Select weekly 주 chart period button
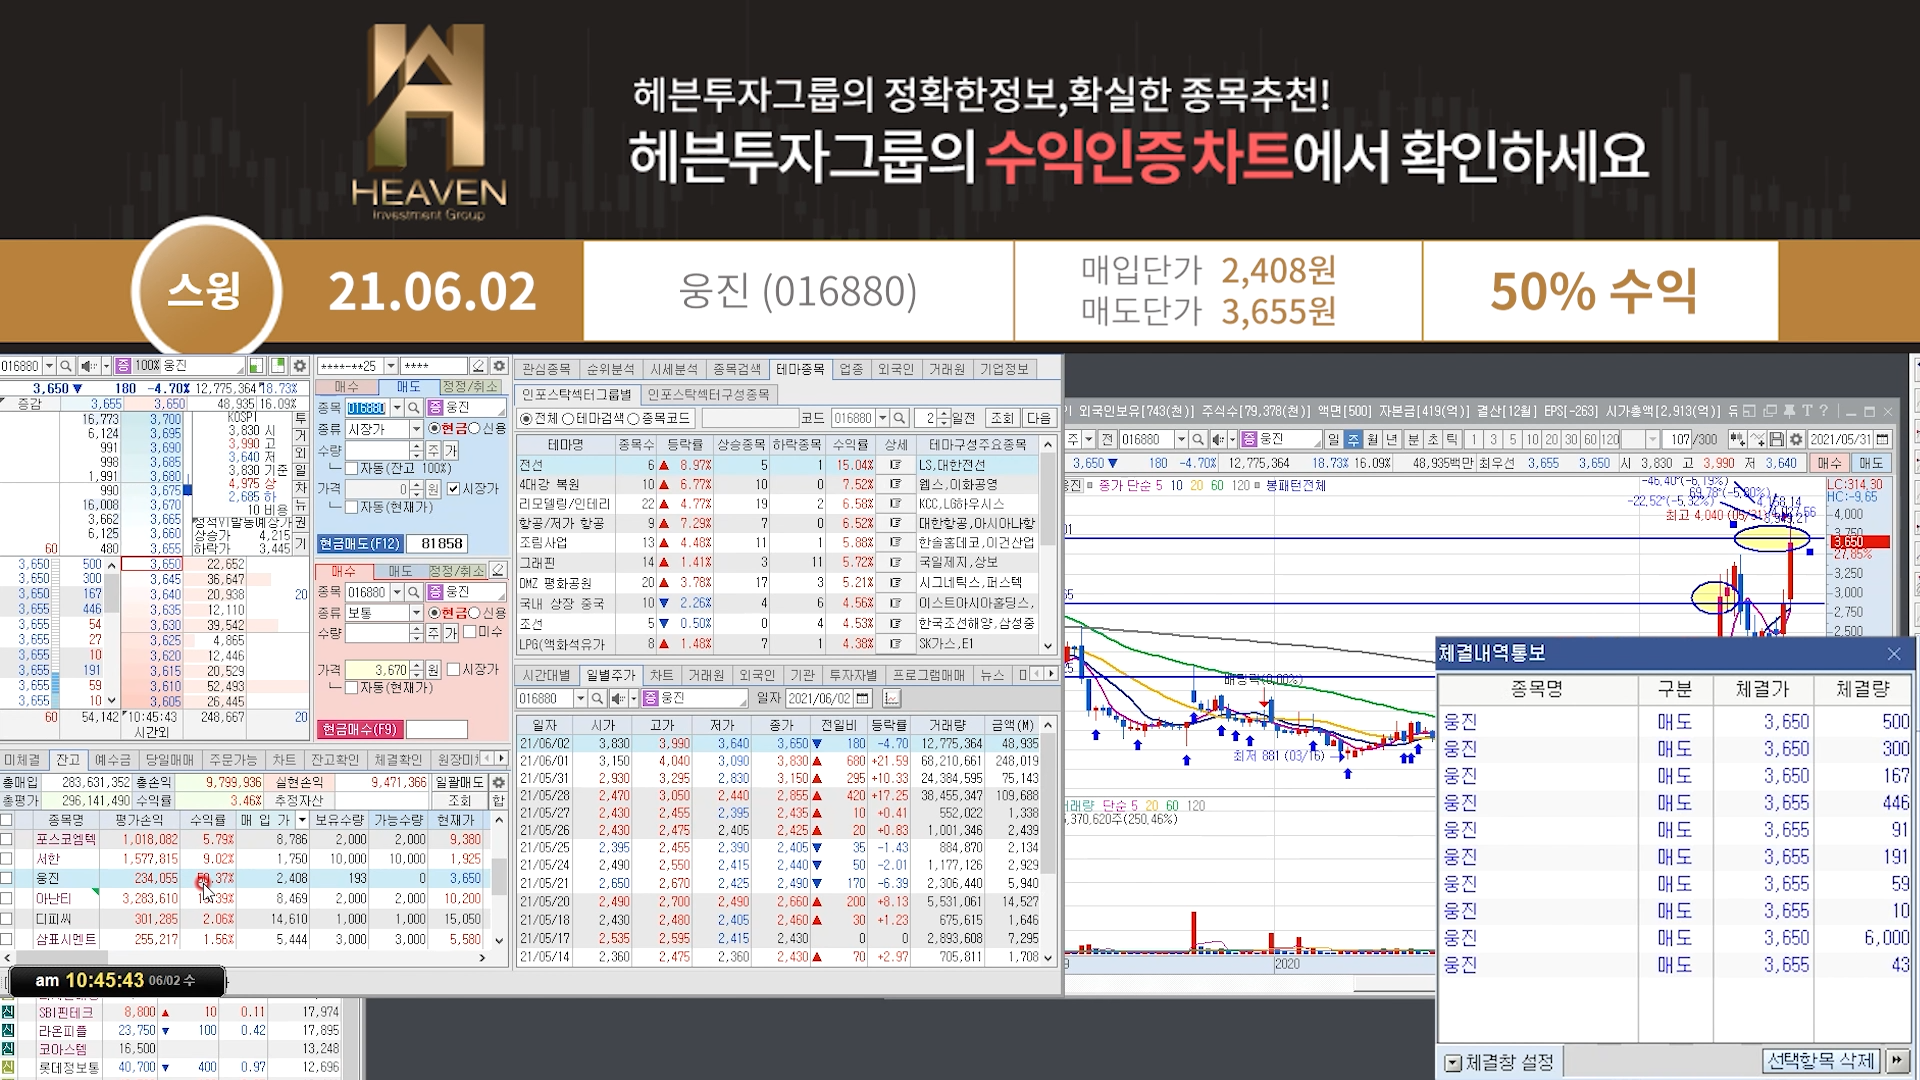 [1353, 439]
